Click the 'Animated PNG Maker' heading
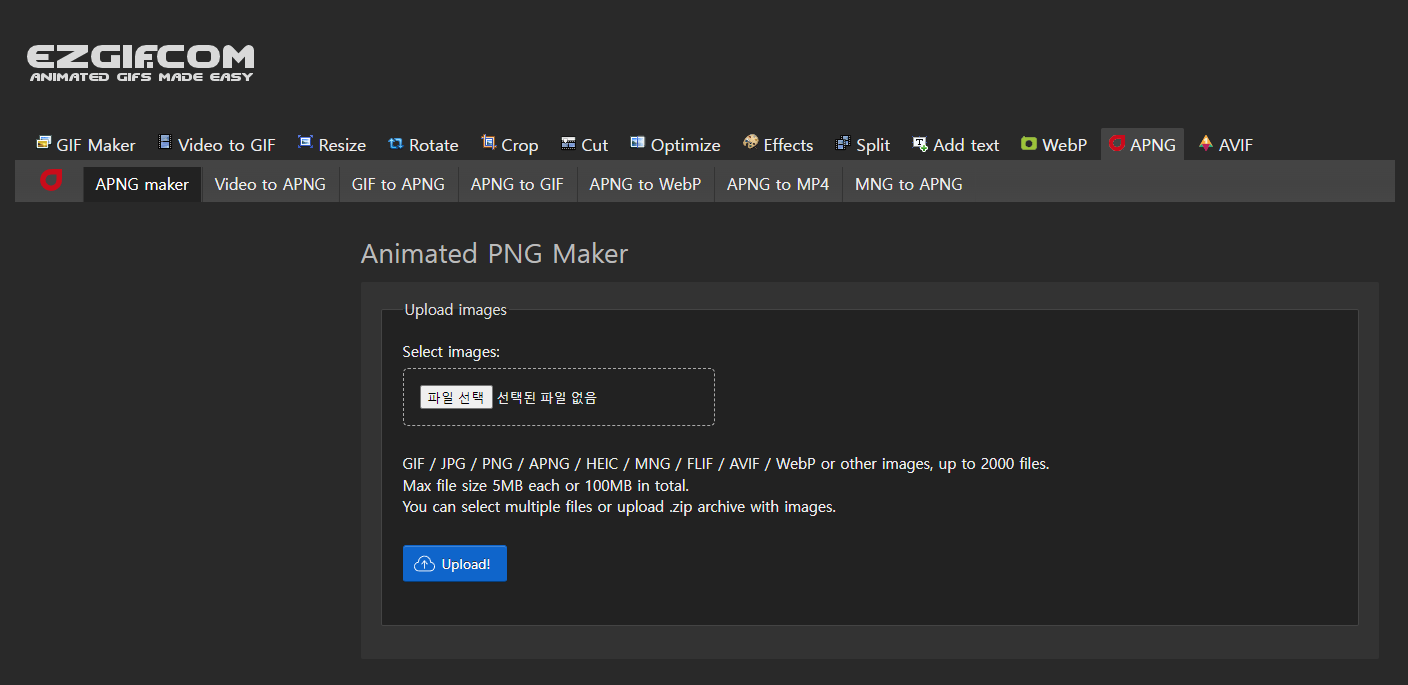The height and width of the screenshot is (685, 1408). (x=494, y=253)
